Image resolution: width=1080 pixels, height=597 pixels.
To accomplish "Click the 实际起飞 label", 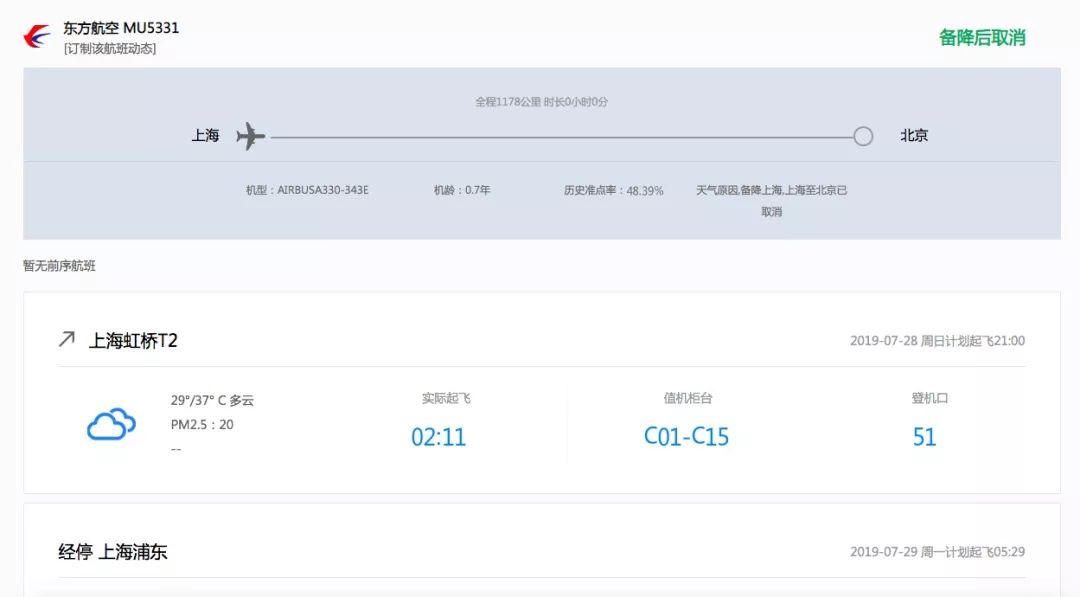I will click(446, 398).
